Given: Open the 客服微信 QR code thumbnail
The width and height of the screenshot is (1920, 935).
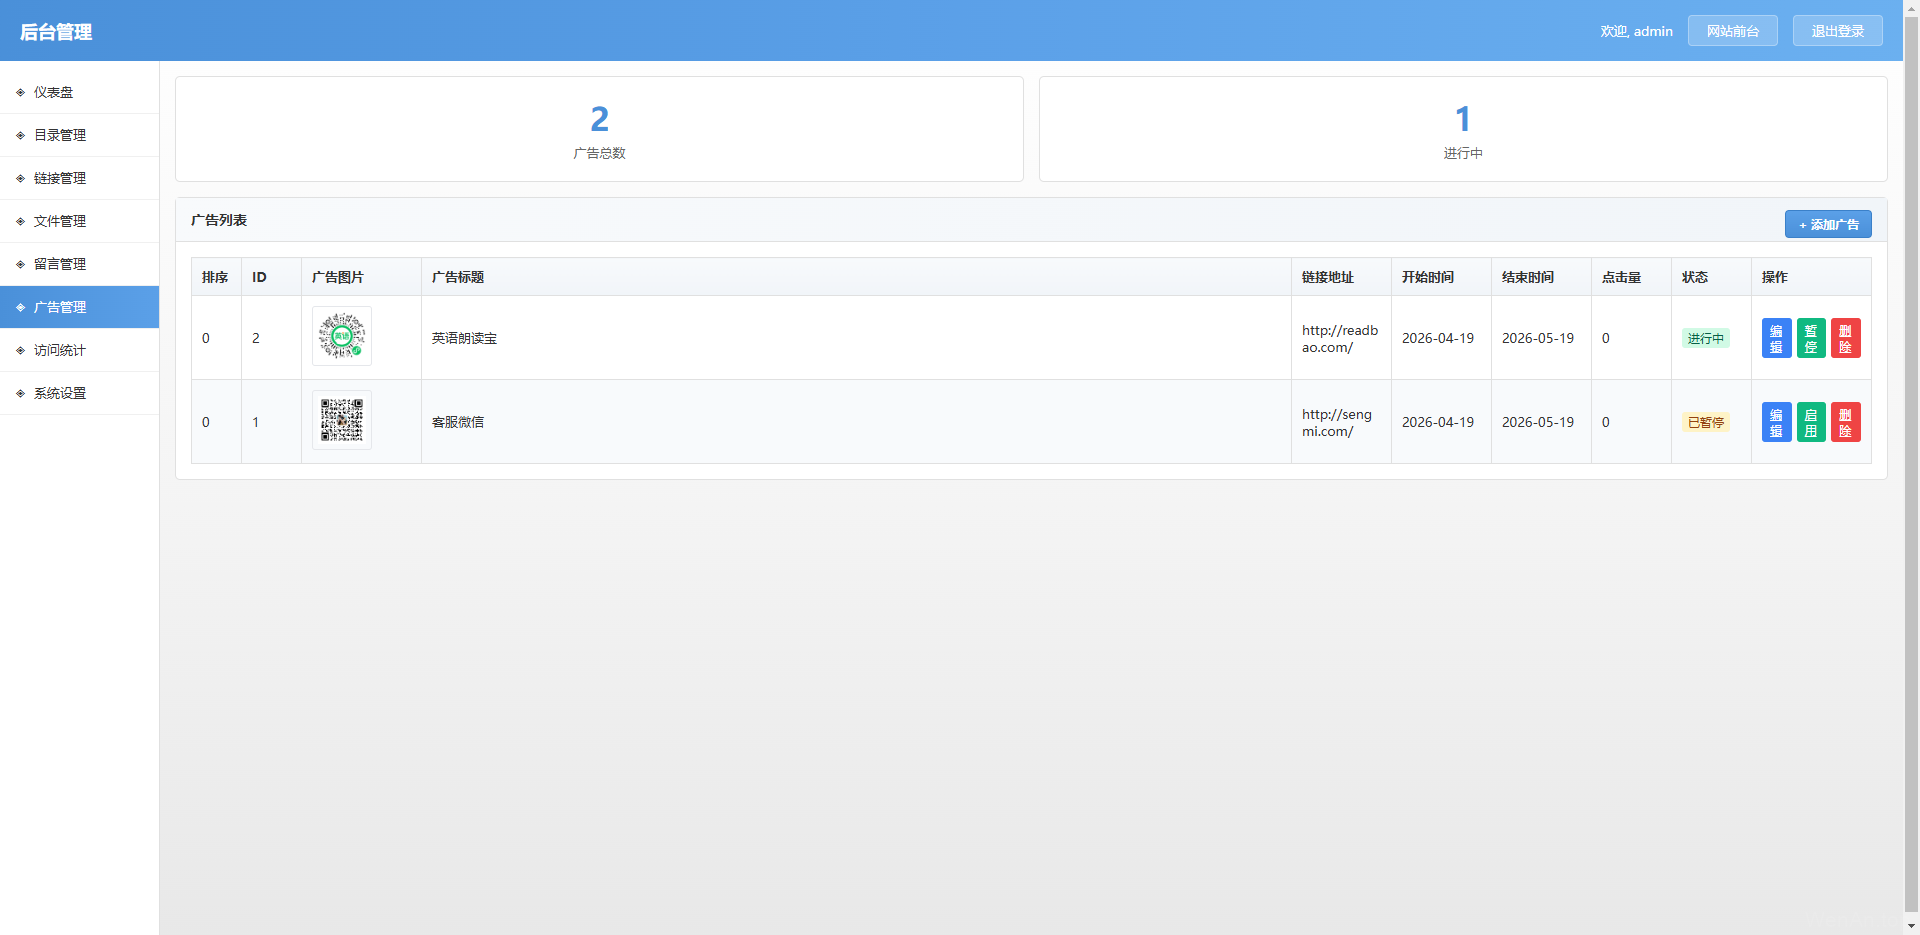Looking at the screenshot, I should (x=342, y=420).
